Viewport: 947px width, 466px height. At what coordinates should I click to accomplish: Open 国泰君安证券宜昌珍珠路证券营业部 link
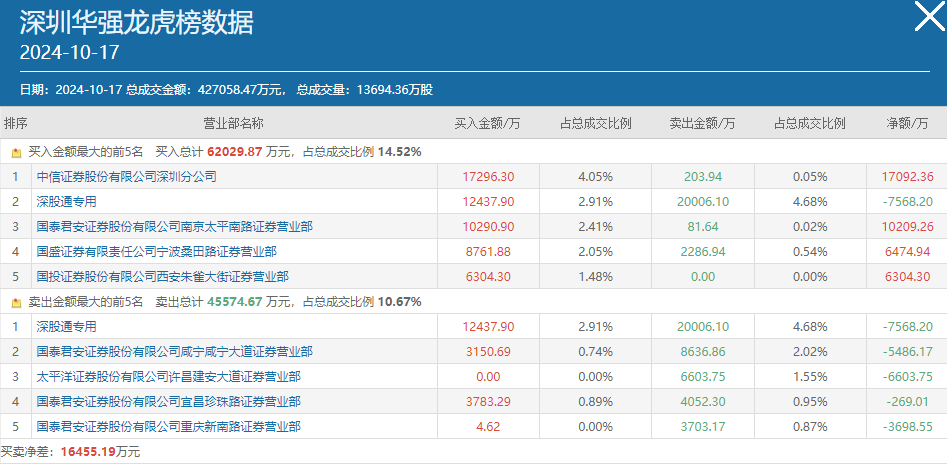(x=169, y=402)
